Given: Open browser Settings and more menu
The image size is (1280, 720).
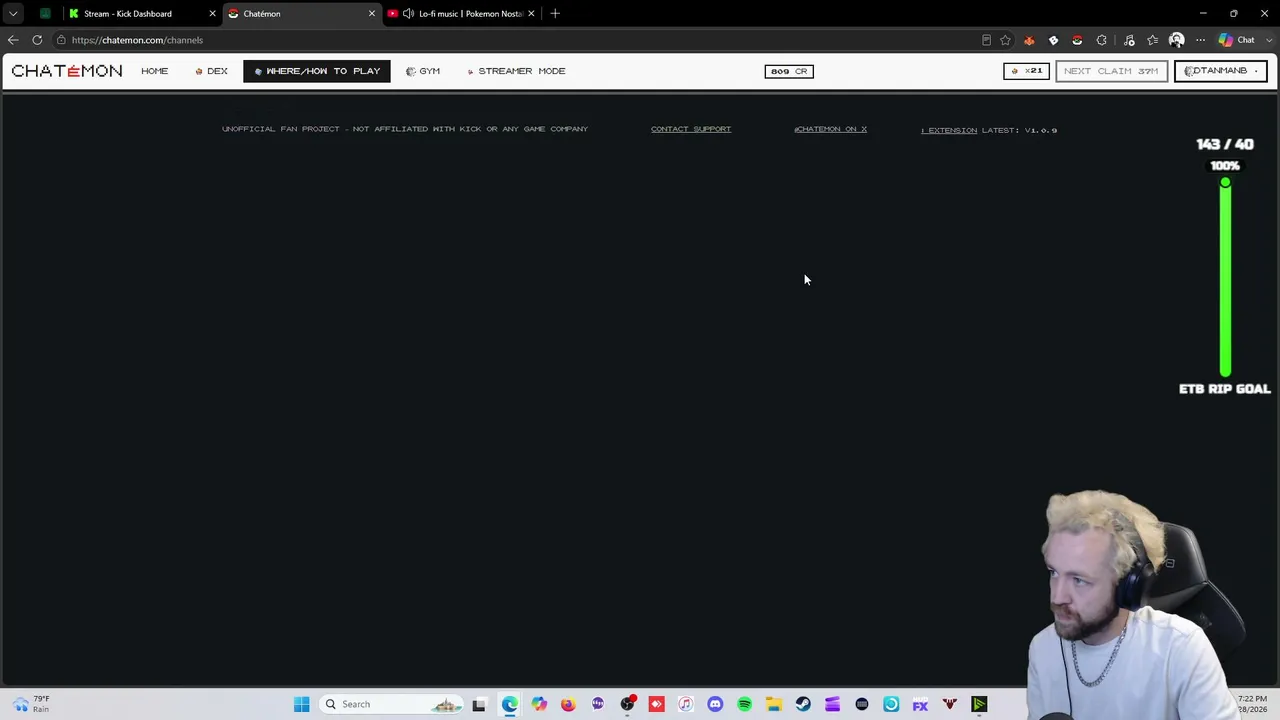Looking at the screenshot, I should (x=1200, y=40).
